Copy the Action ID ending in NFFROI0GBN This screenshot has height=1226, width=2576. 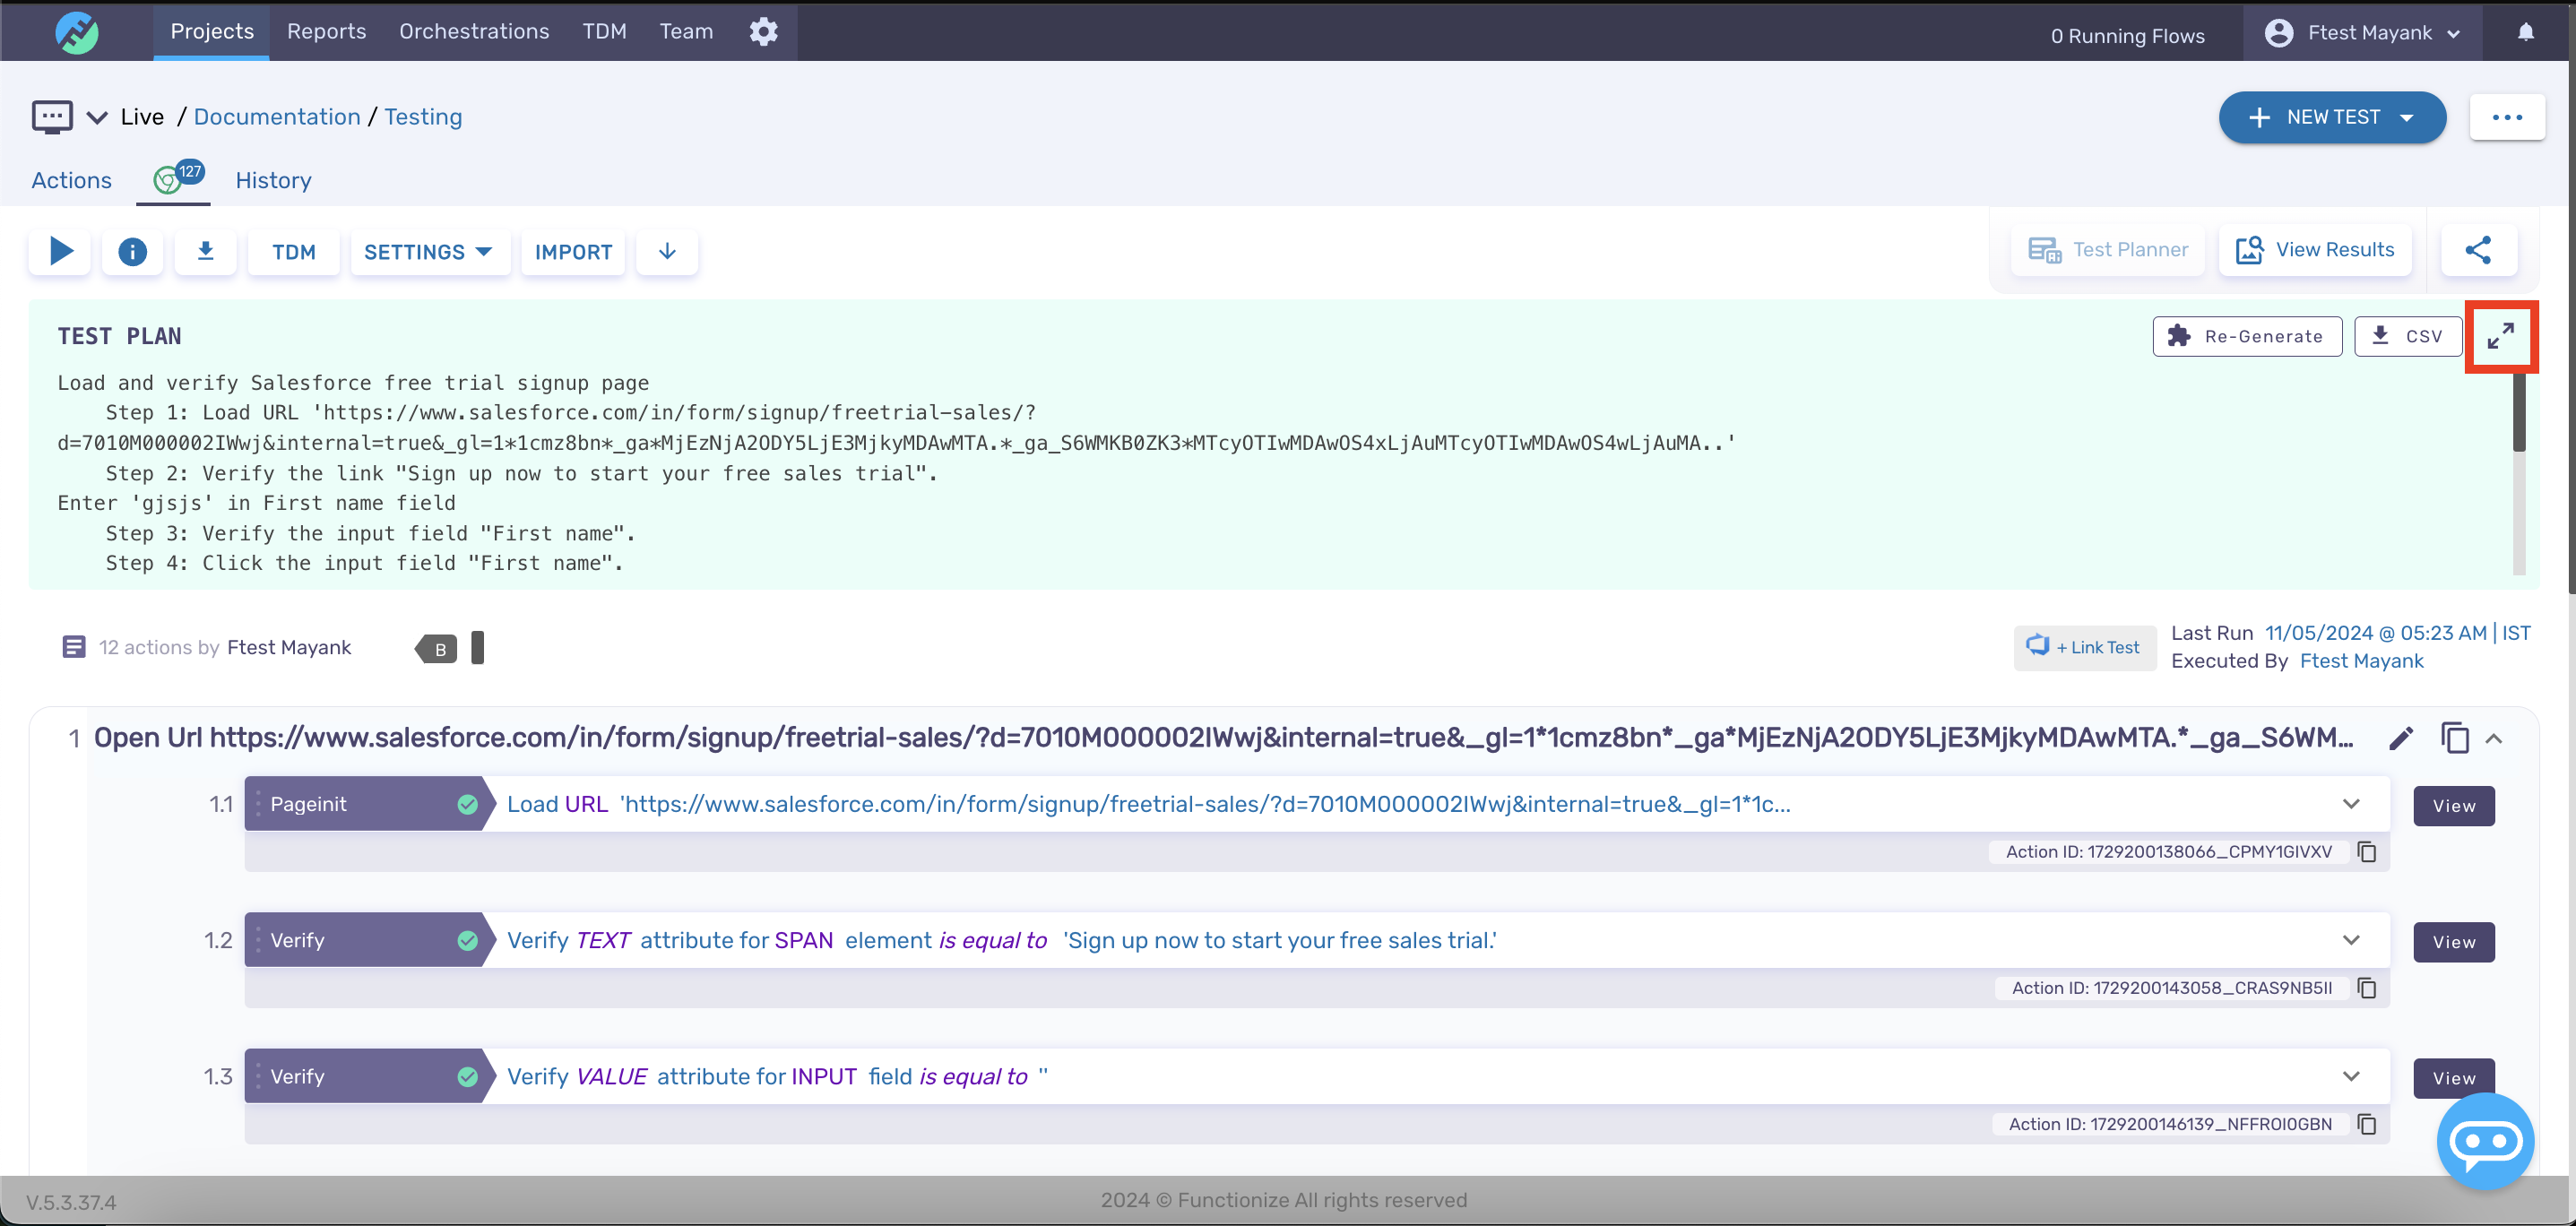(x=2367, y=1124)
